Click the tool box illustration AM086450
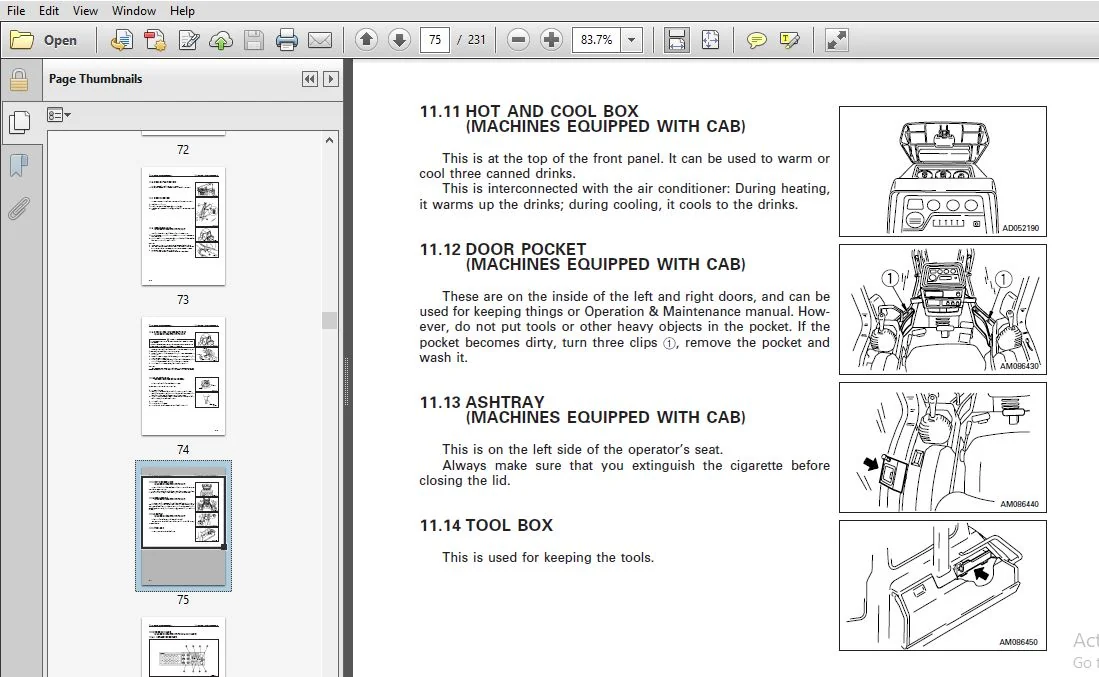1099x677 pixels. point(943,585)
